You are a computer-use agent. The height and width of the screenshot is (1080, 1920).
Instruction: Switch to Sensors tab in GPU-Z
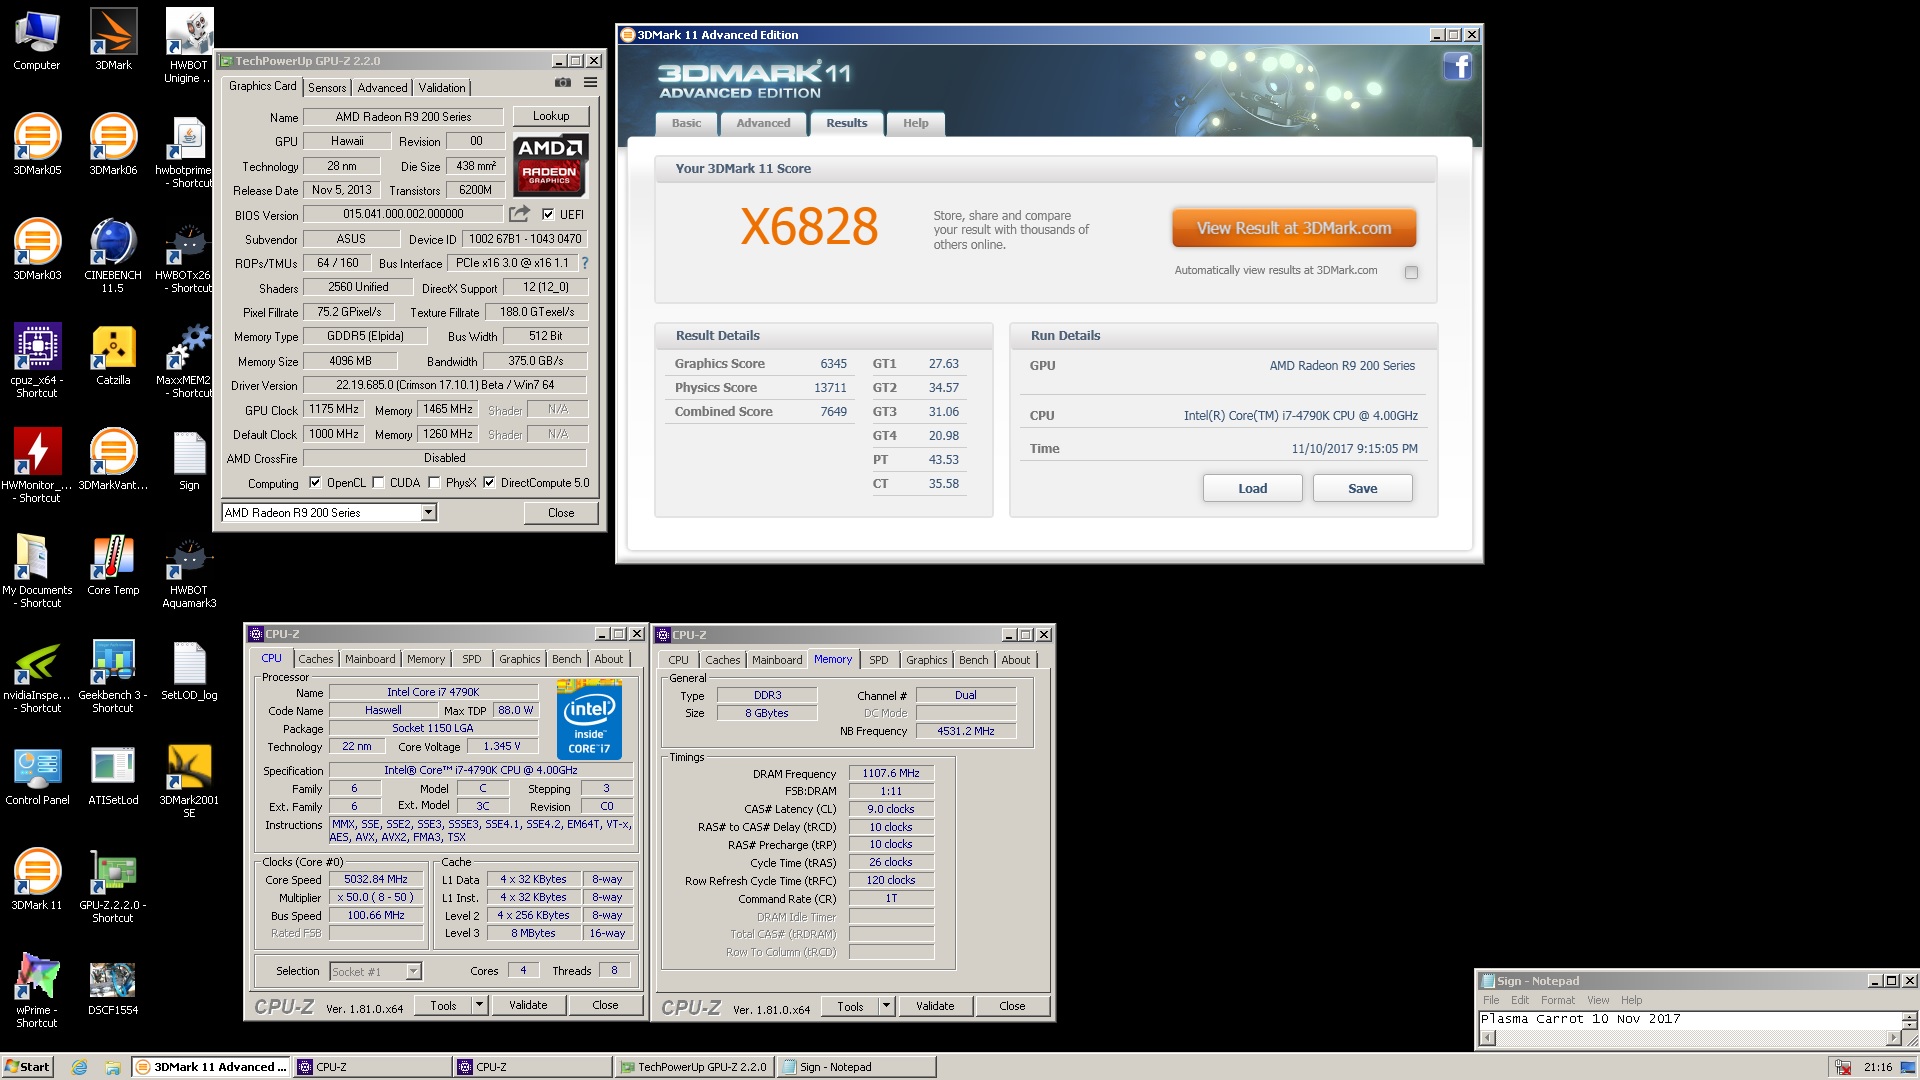tap(327, 88)
